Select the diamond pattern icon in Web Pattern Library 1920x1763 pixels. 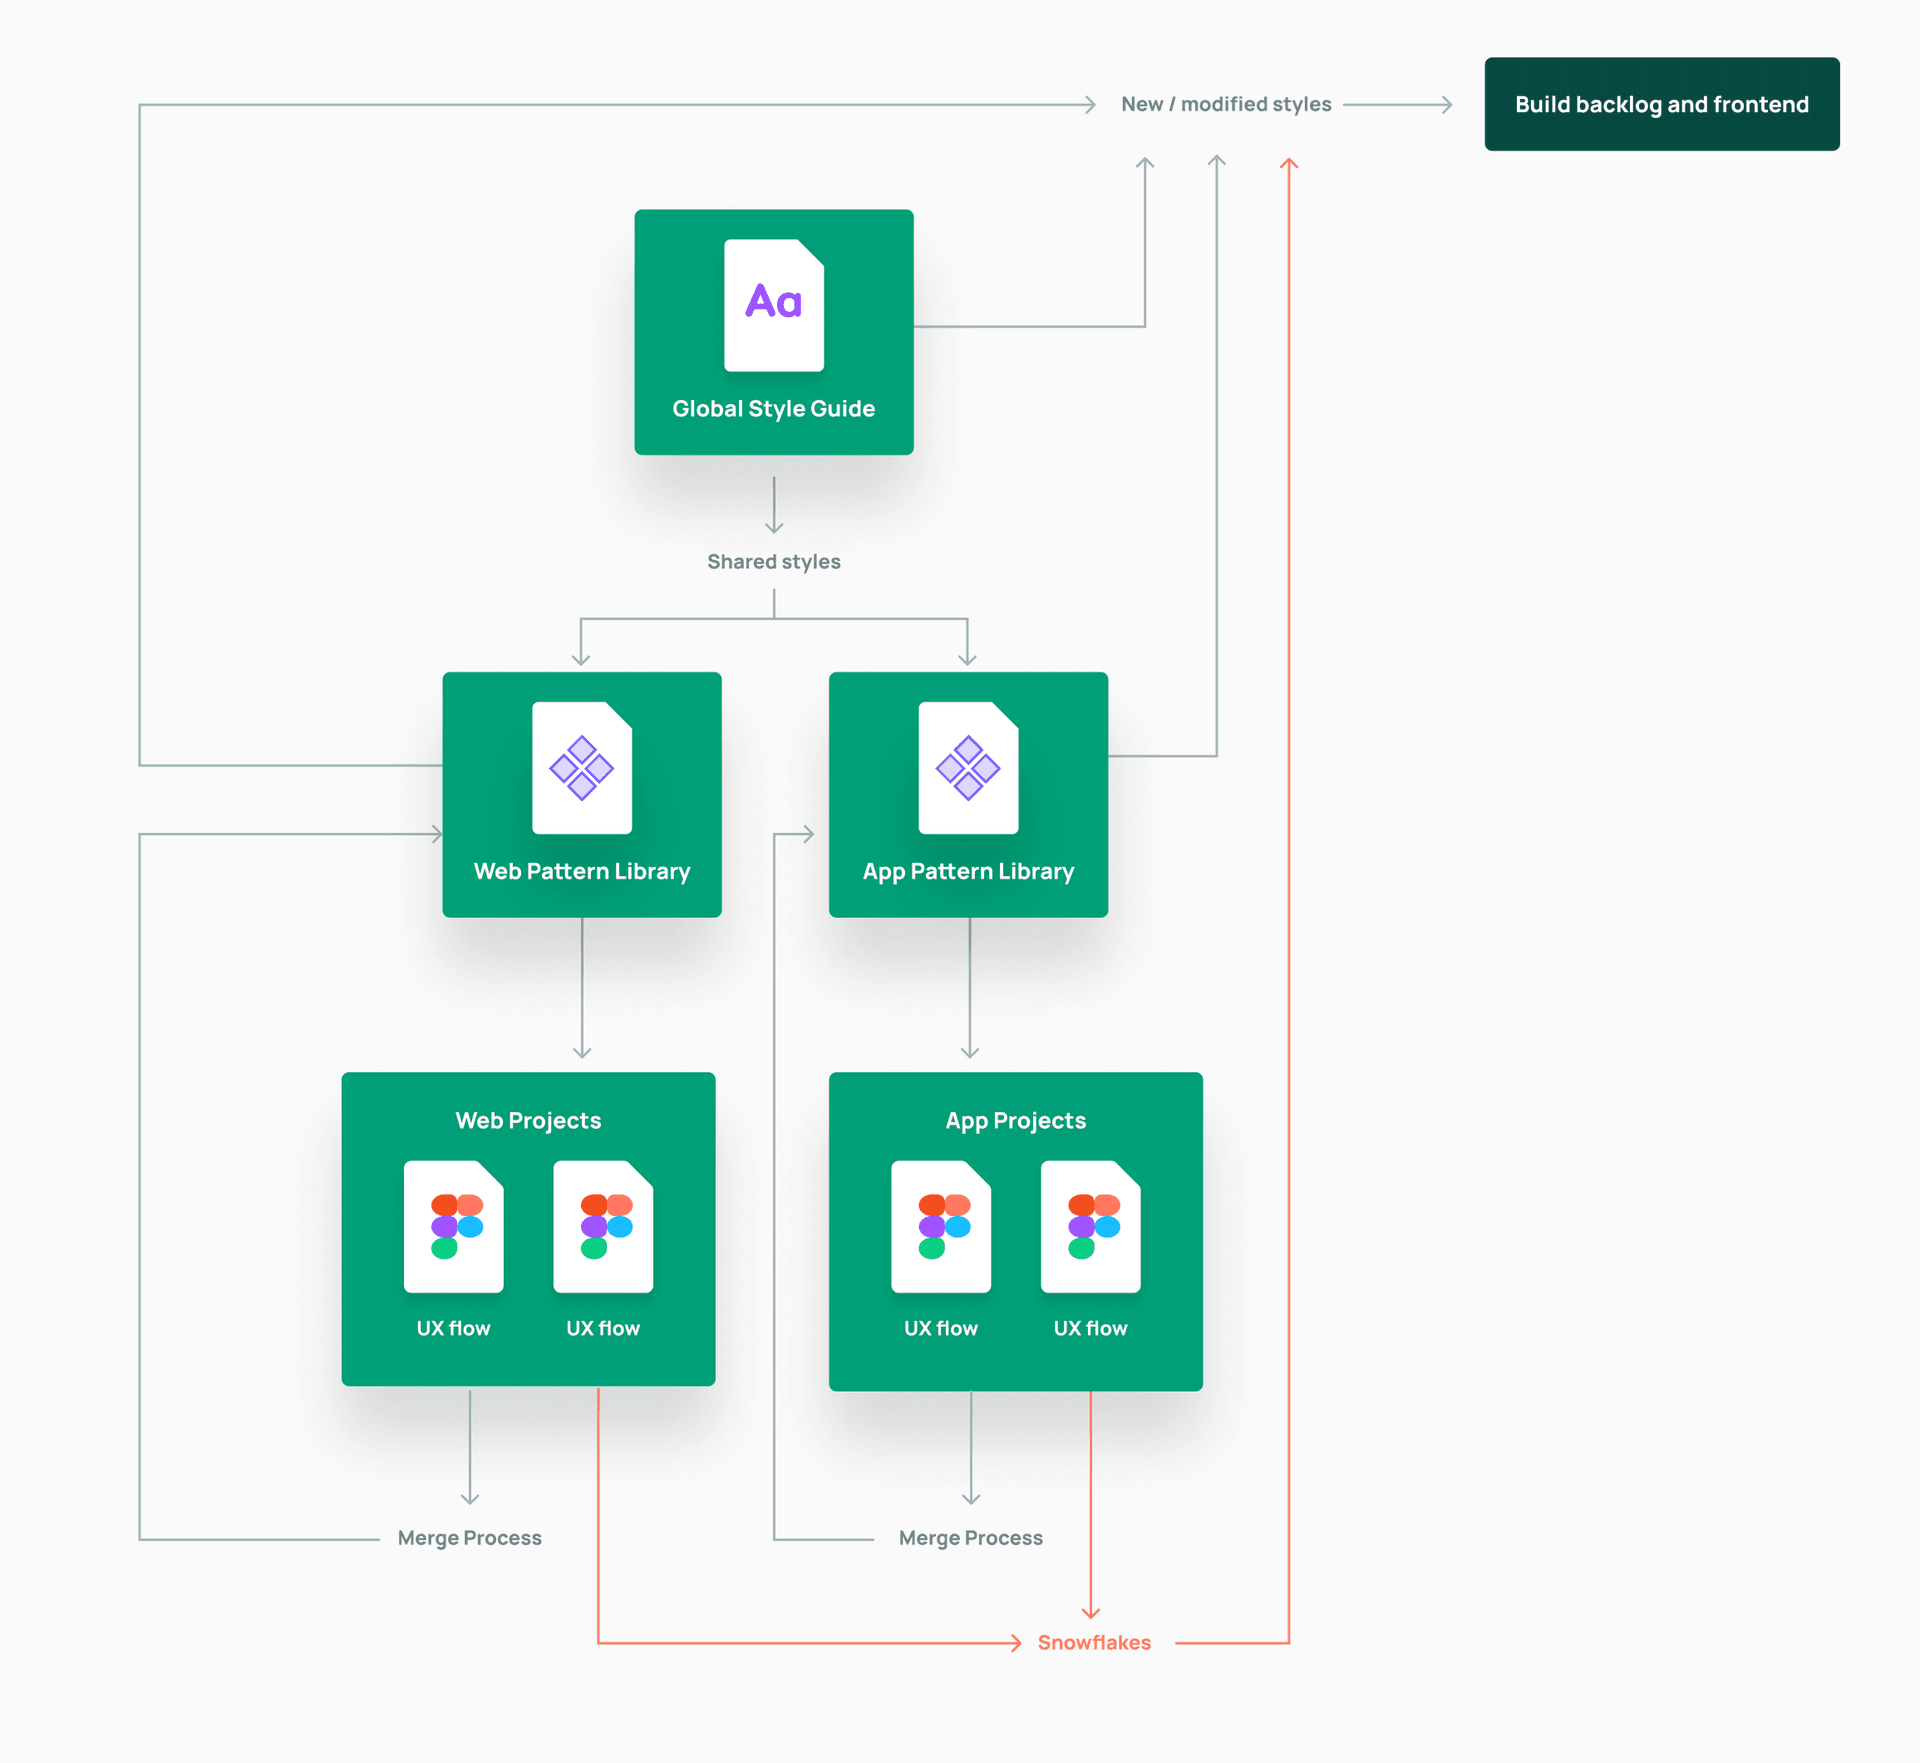click(581, 768)
